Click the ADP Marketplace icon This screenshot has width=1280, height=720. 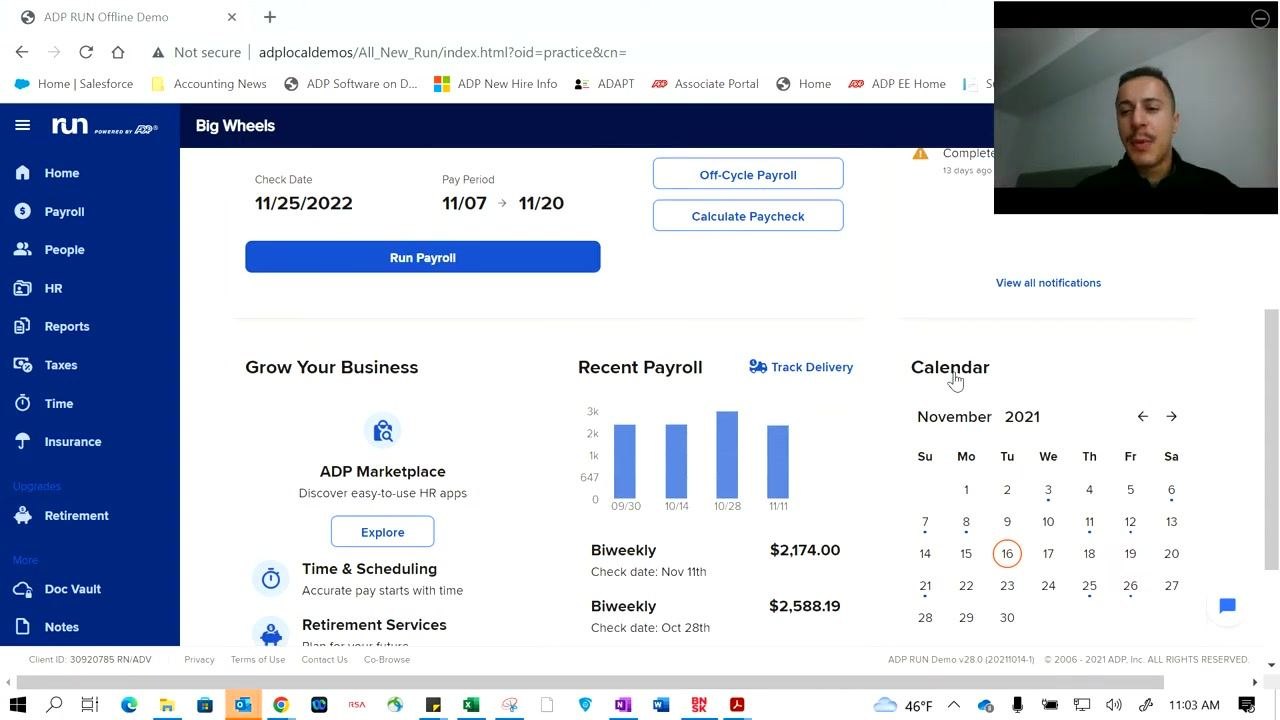pos(382,431)
